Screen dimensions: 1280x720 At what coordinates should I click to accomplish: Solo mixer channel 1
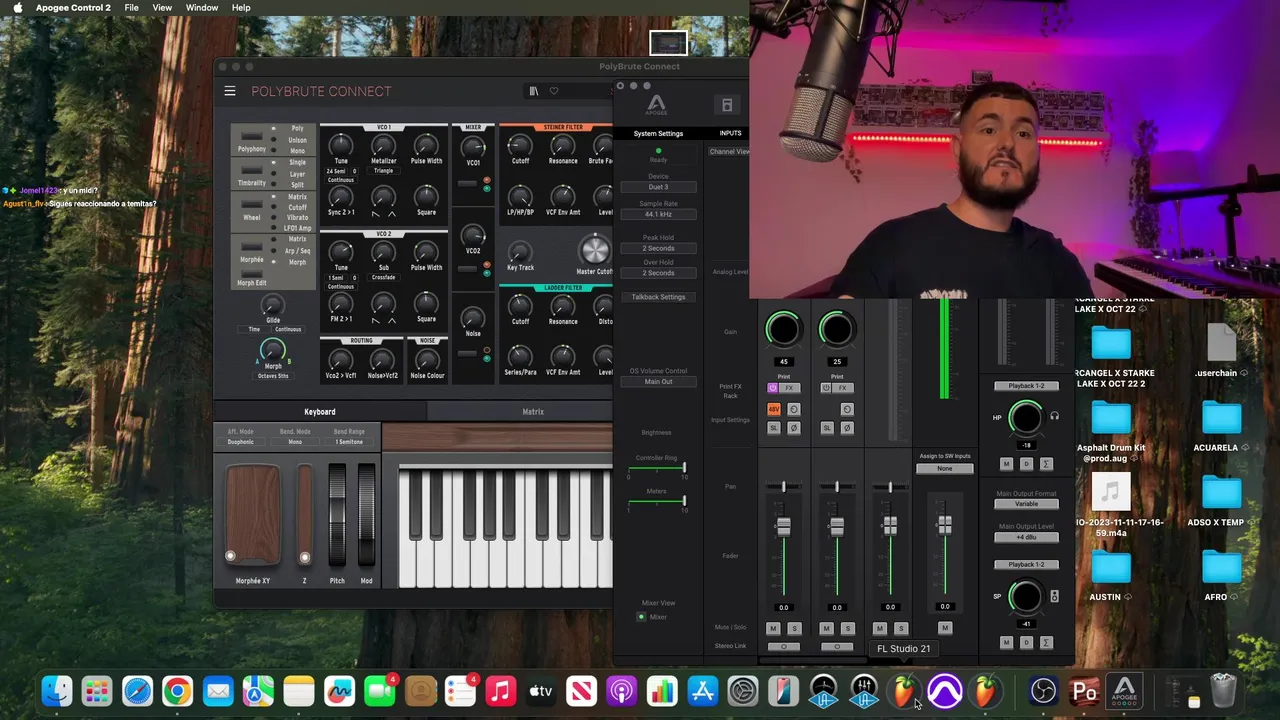[x=794, y=628]
